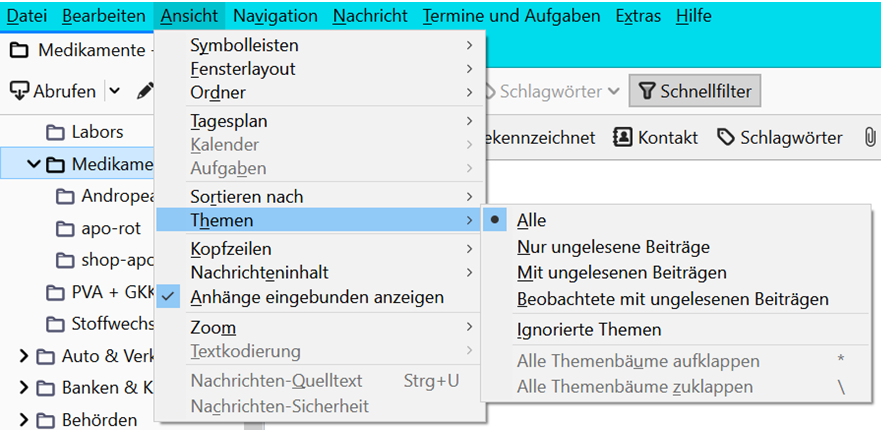The height and width of the screenshot is (430, 881).
Task: Click the Kontakt filter person icon
Action: (x=622, y=138)
